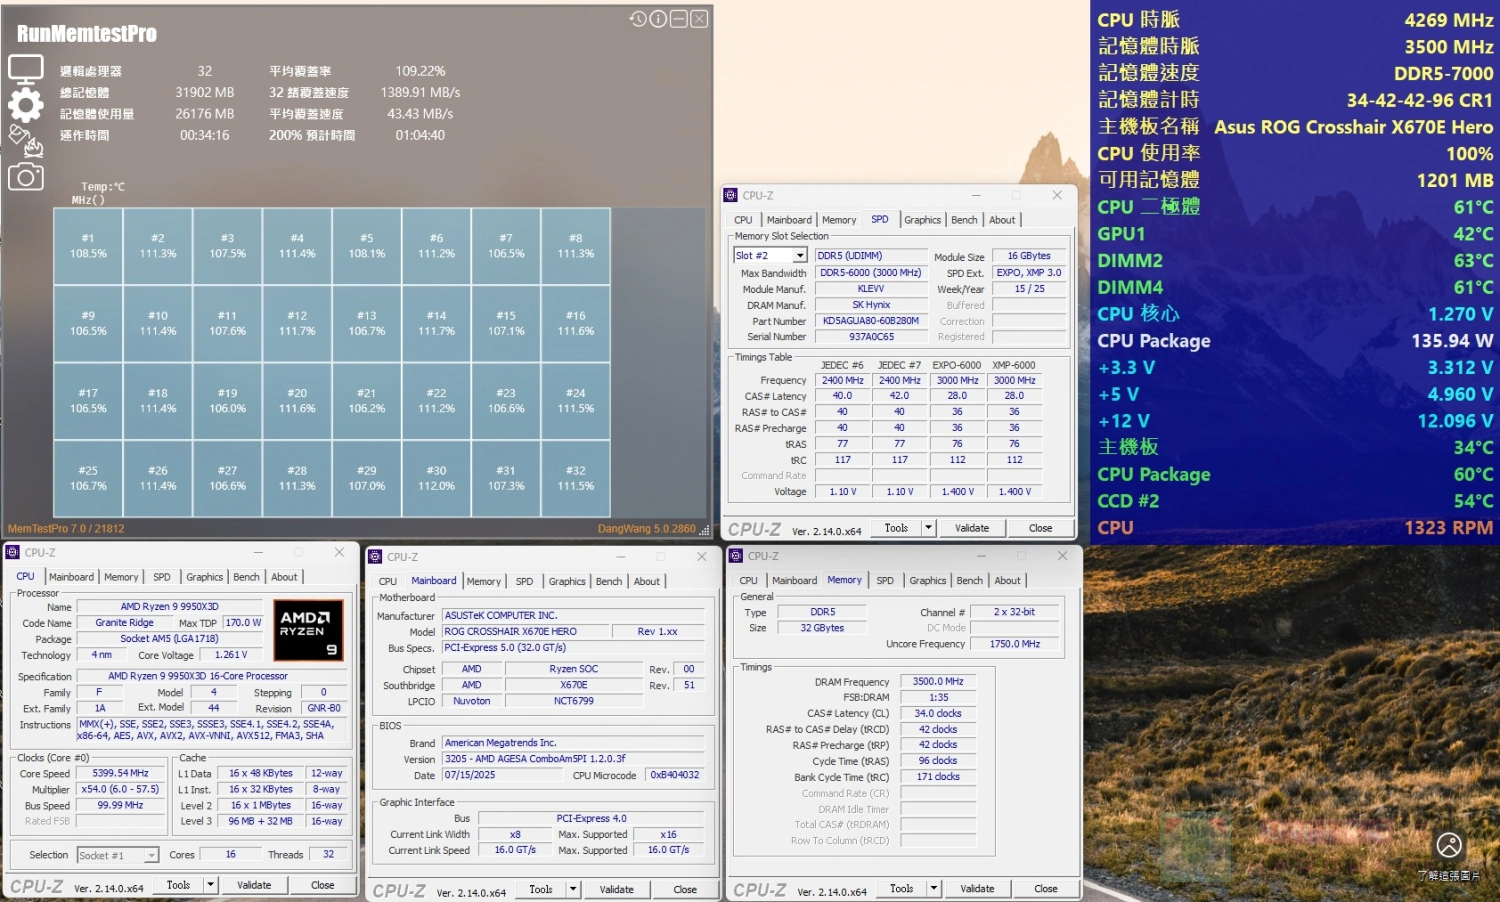Open Mainboard tab in the CPU window

point(72,577)
